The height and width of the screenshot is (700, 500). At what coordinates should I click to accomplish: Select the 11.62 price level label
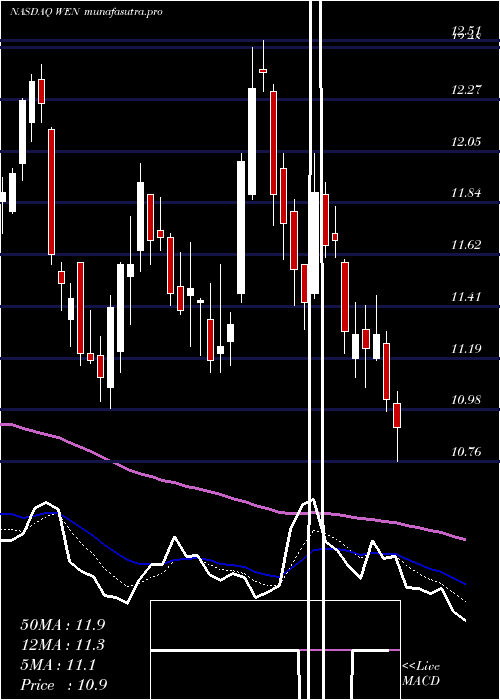coord(467,245)
